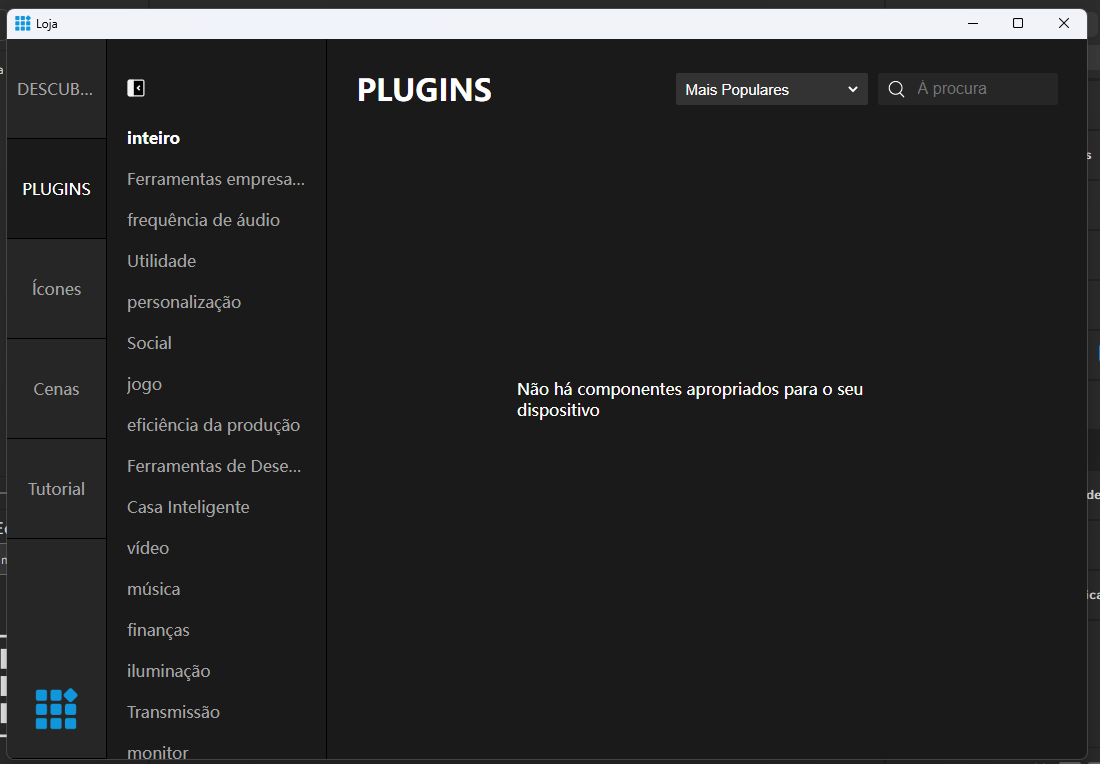The image size is (1100, 764).
Task: Open the 'Mais Populares' sort dropdown
Action: pyautogui.click(x=771, y=89)
